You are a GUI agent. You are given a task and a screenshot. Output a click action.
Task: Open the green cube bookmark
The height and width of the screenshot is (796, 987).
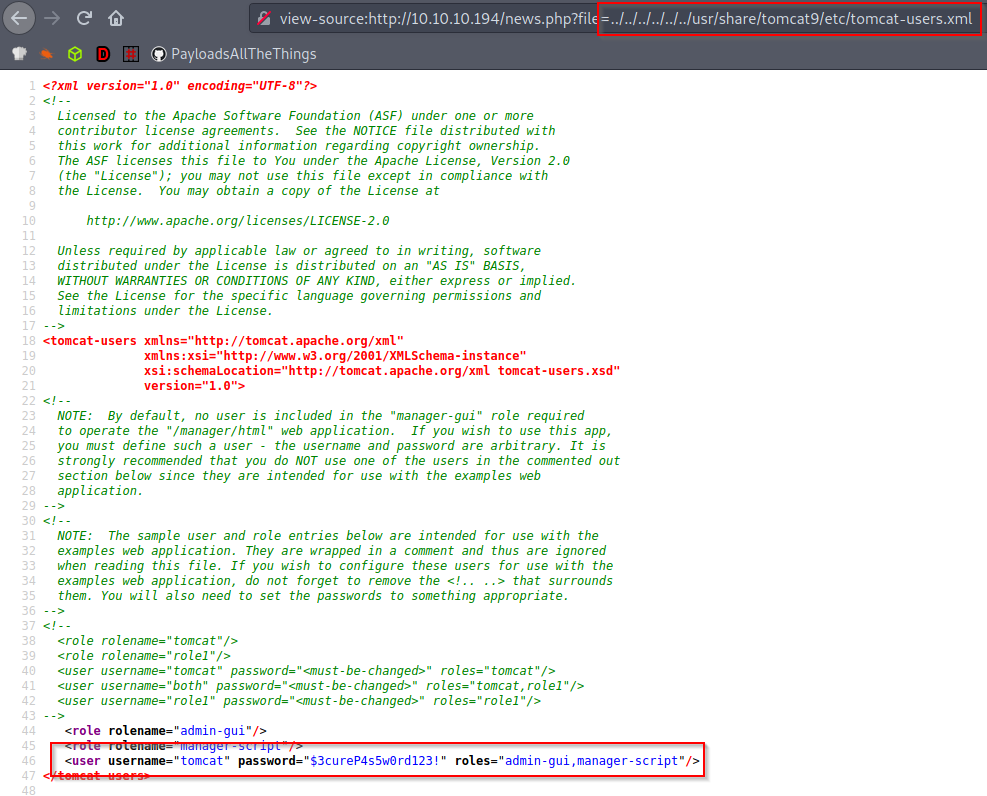(75, 54)
